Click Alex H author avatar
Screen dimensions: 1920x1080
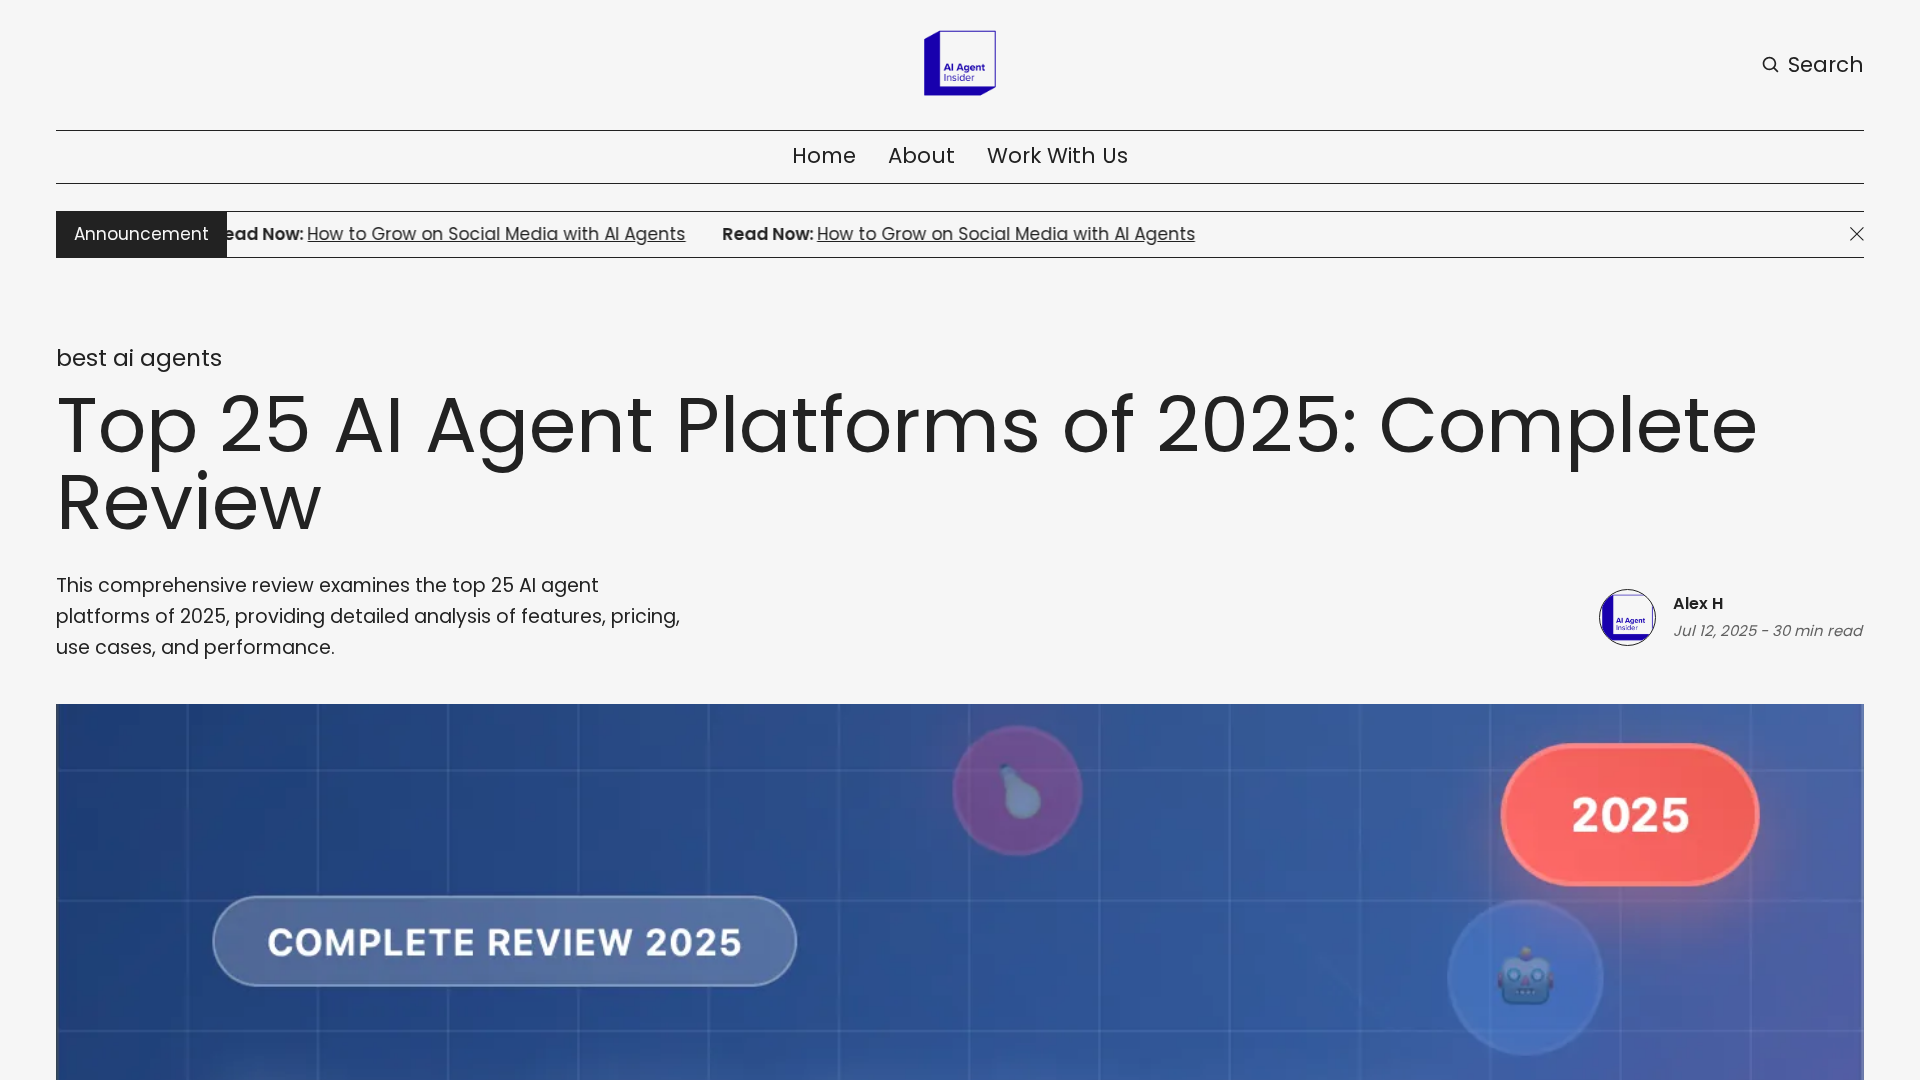coord(1627,617)
